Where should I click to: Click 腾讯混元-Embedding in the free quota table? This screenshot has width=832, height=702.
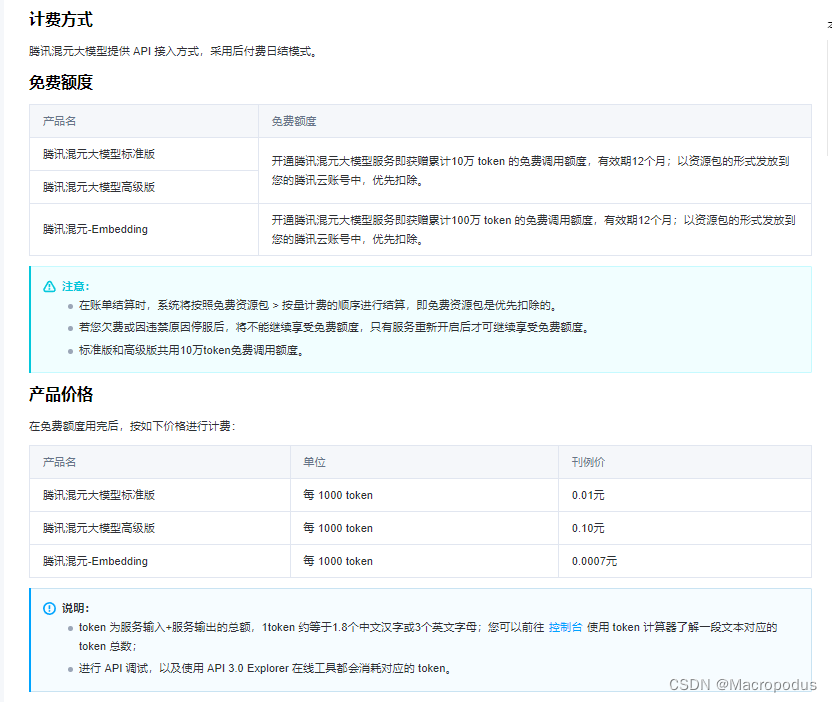point(96,229)
